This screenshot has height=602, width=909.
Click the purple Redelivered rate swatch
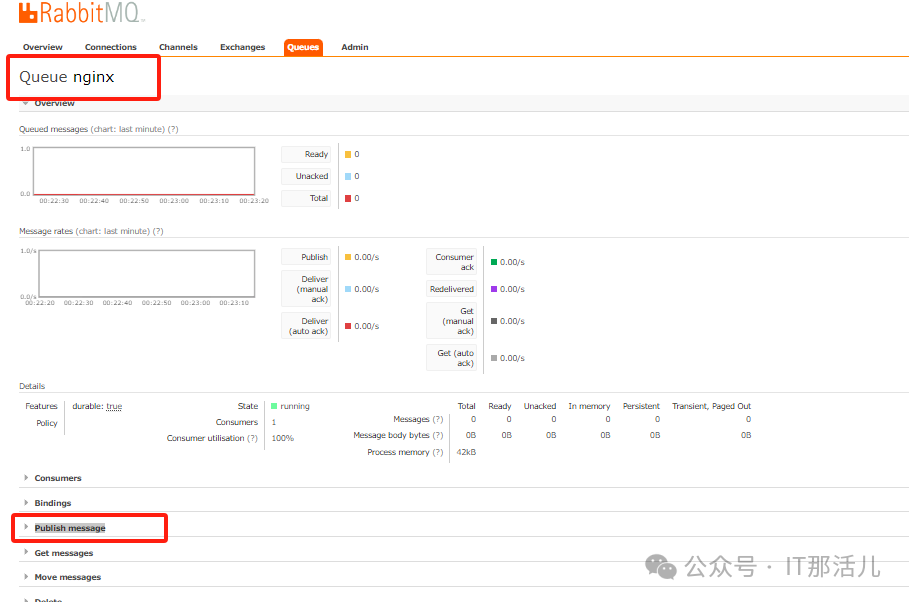(494, 289)
